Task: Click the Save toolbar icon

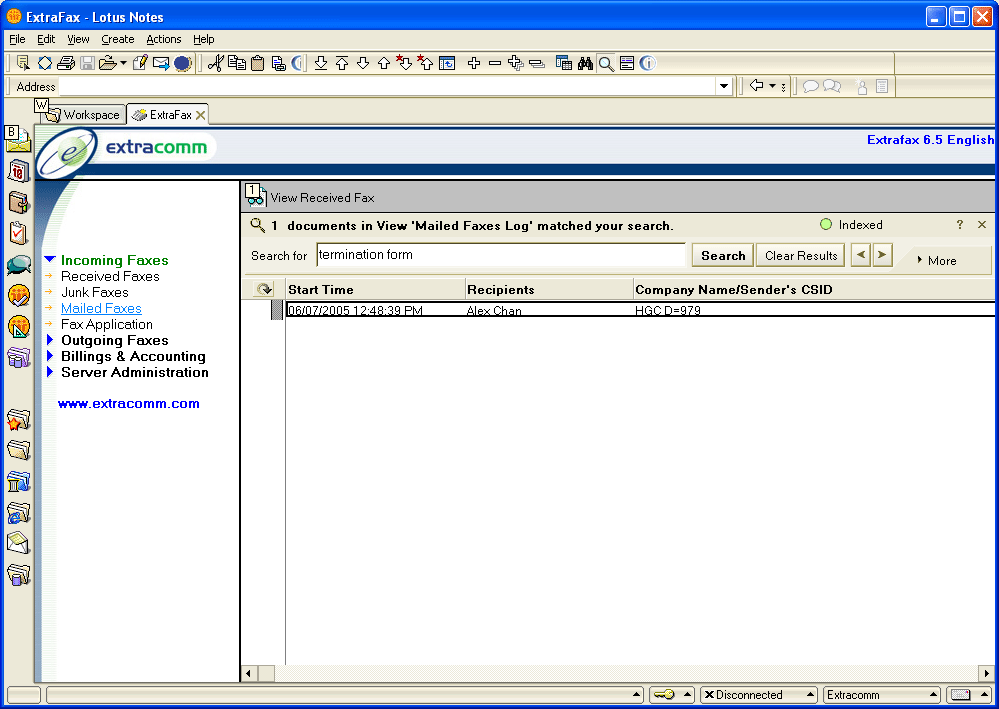Action: pyautogui.click(x=87, y=62)
